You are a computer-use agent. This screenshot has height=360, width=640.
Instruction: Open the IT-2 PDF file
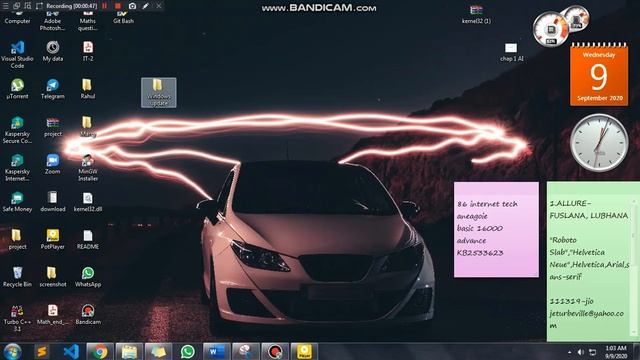tap(88, 51)
